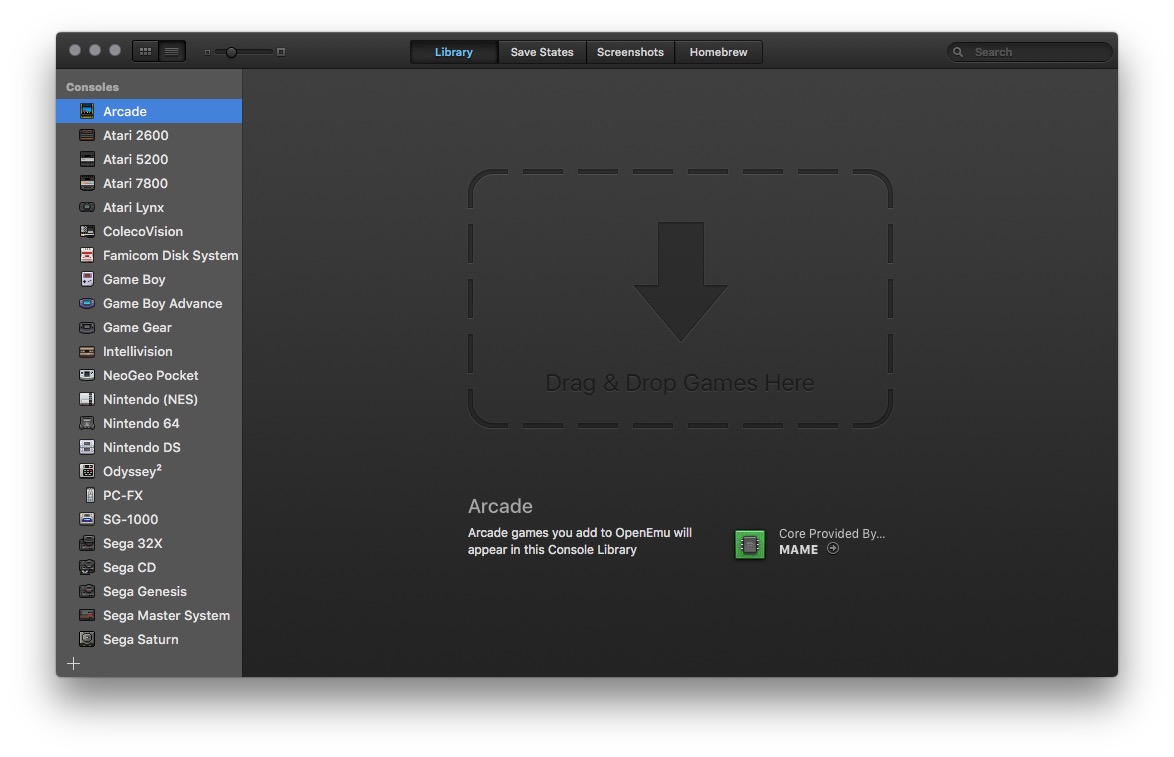Add a collection with the plus button
Image resolution: width=1174 pixels, height=757 pixels.
click(73, 664)
